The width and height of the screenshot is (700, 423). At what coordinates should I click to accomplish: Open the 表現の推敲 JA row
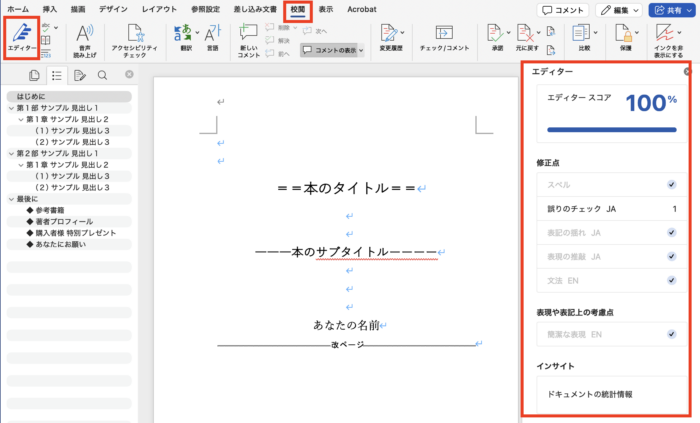(x=612, y=257)
